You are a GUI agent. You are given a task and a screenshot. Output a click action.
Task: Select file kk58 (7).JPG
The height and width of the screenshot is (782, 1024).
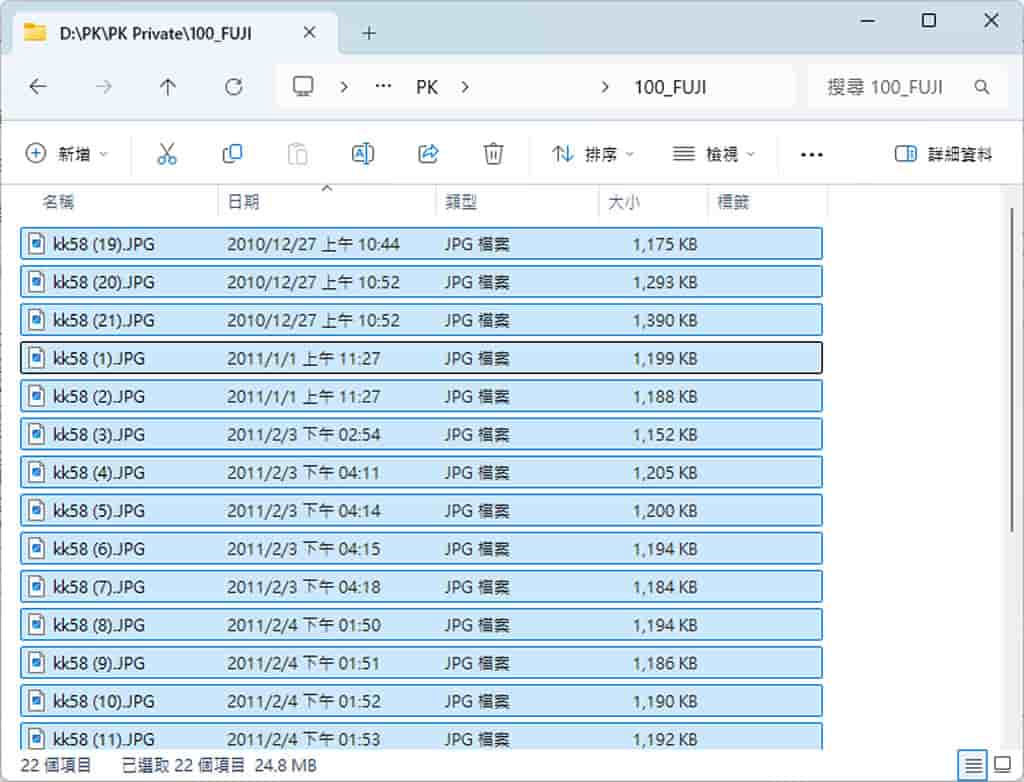421,587
